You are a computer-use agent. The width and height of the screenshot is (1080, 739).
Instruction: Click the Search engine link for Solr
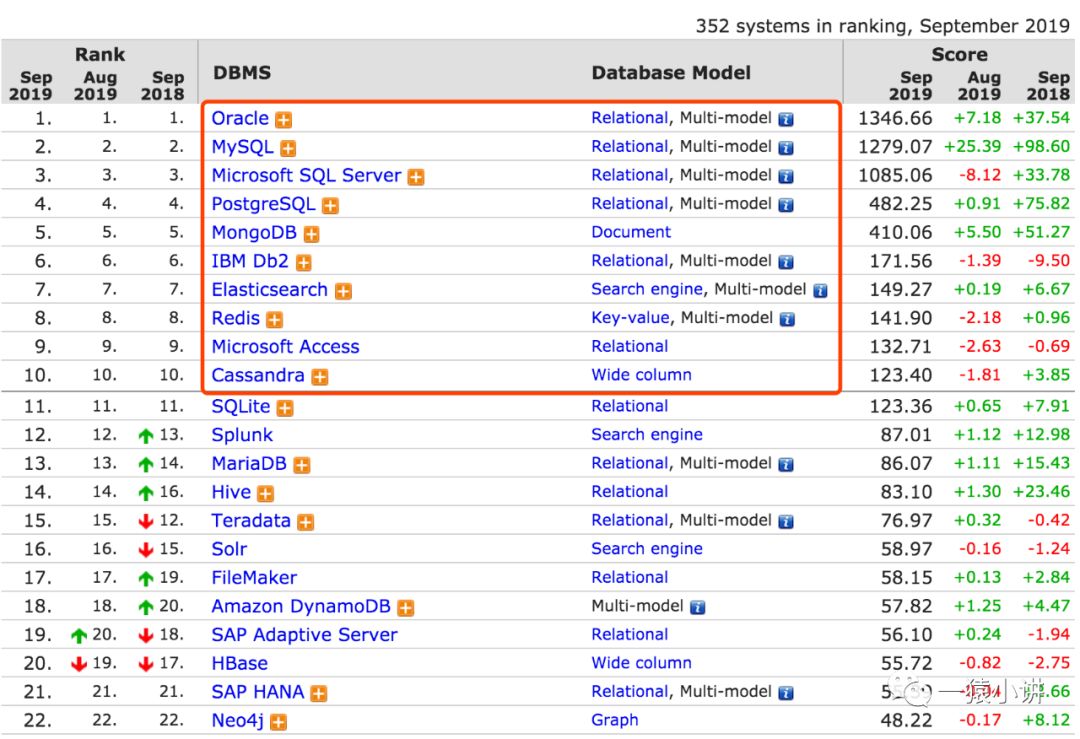point(647,549)
